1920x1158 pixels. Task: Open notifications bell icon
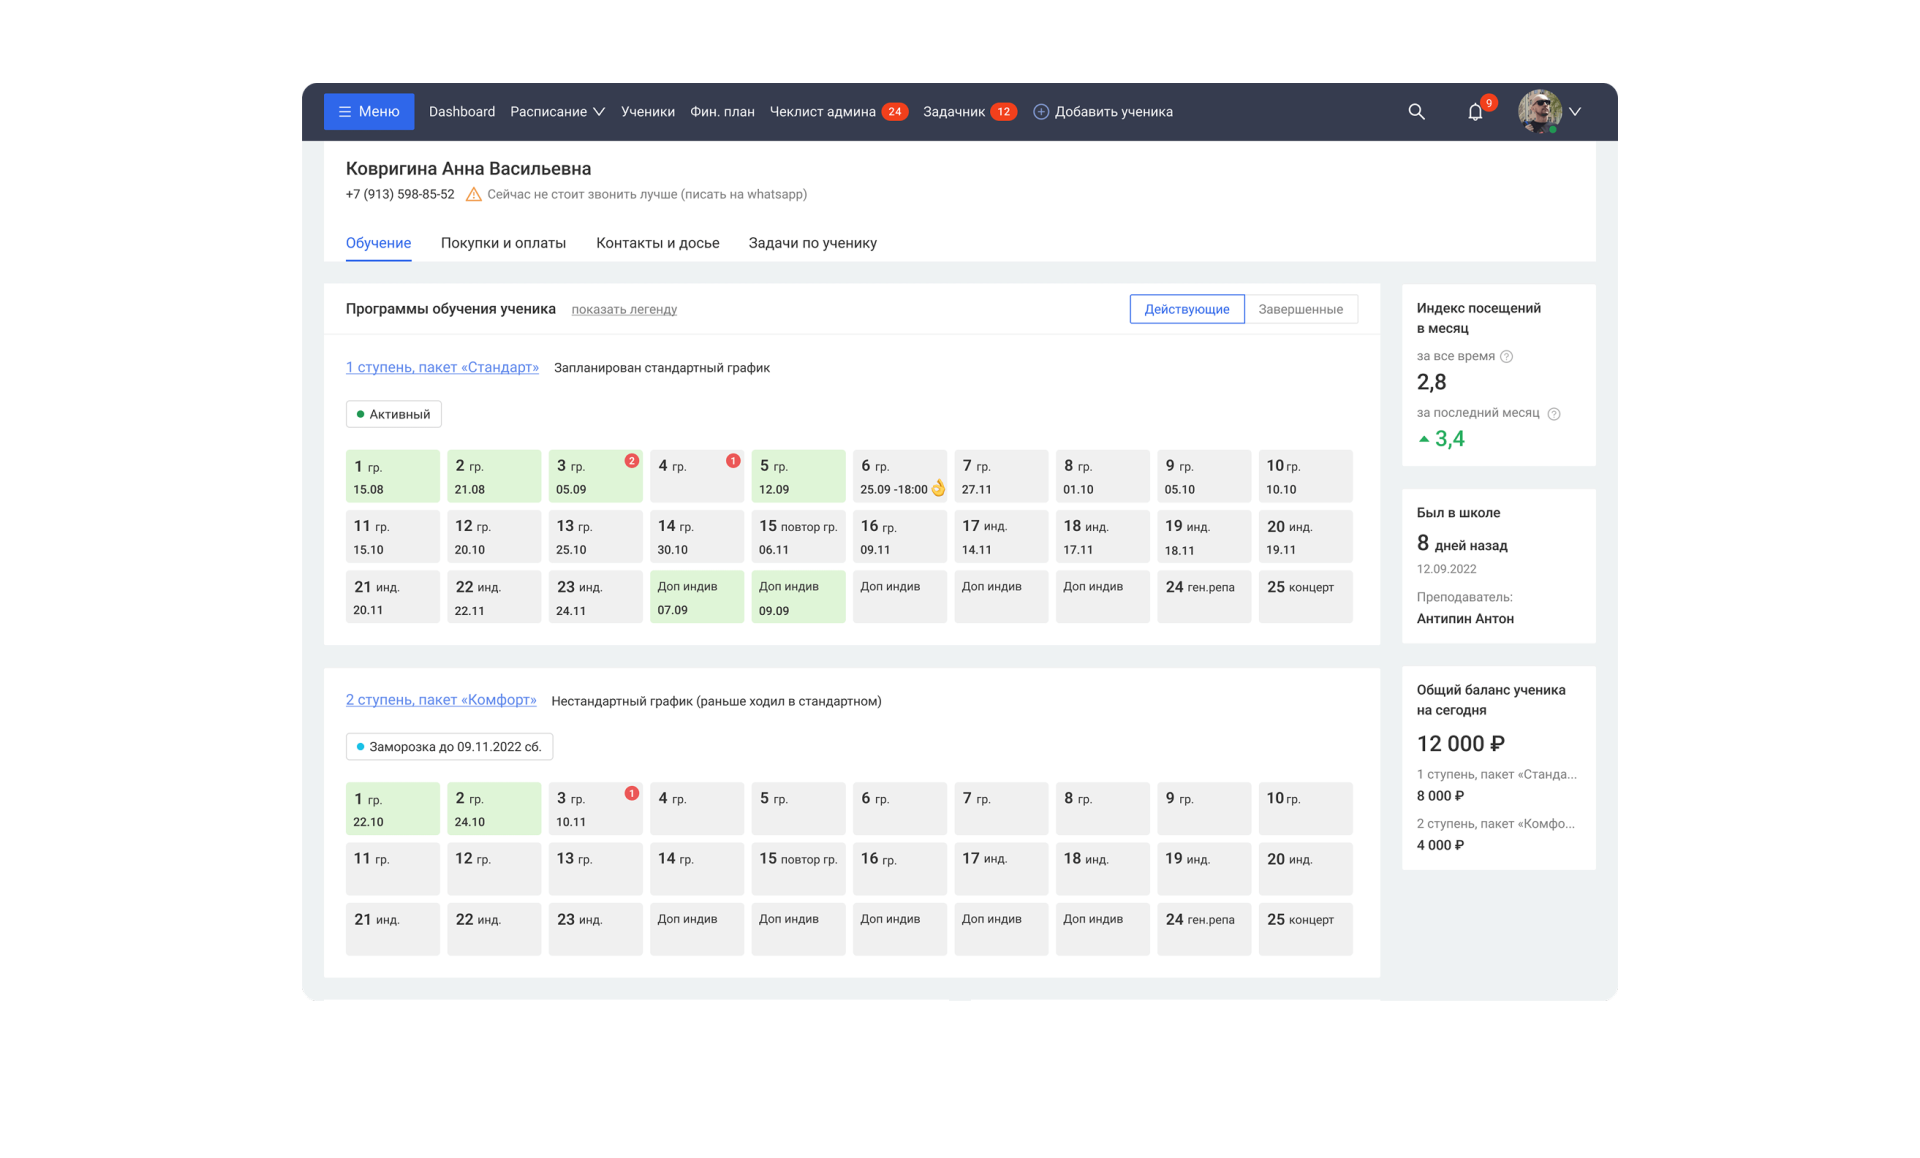coord(1475,112)
